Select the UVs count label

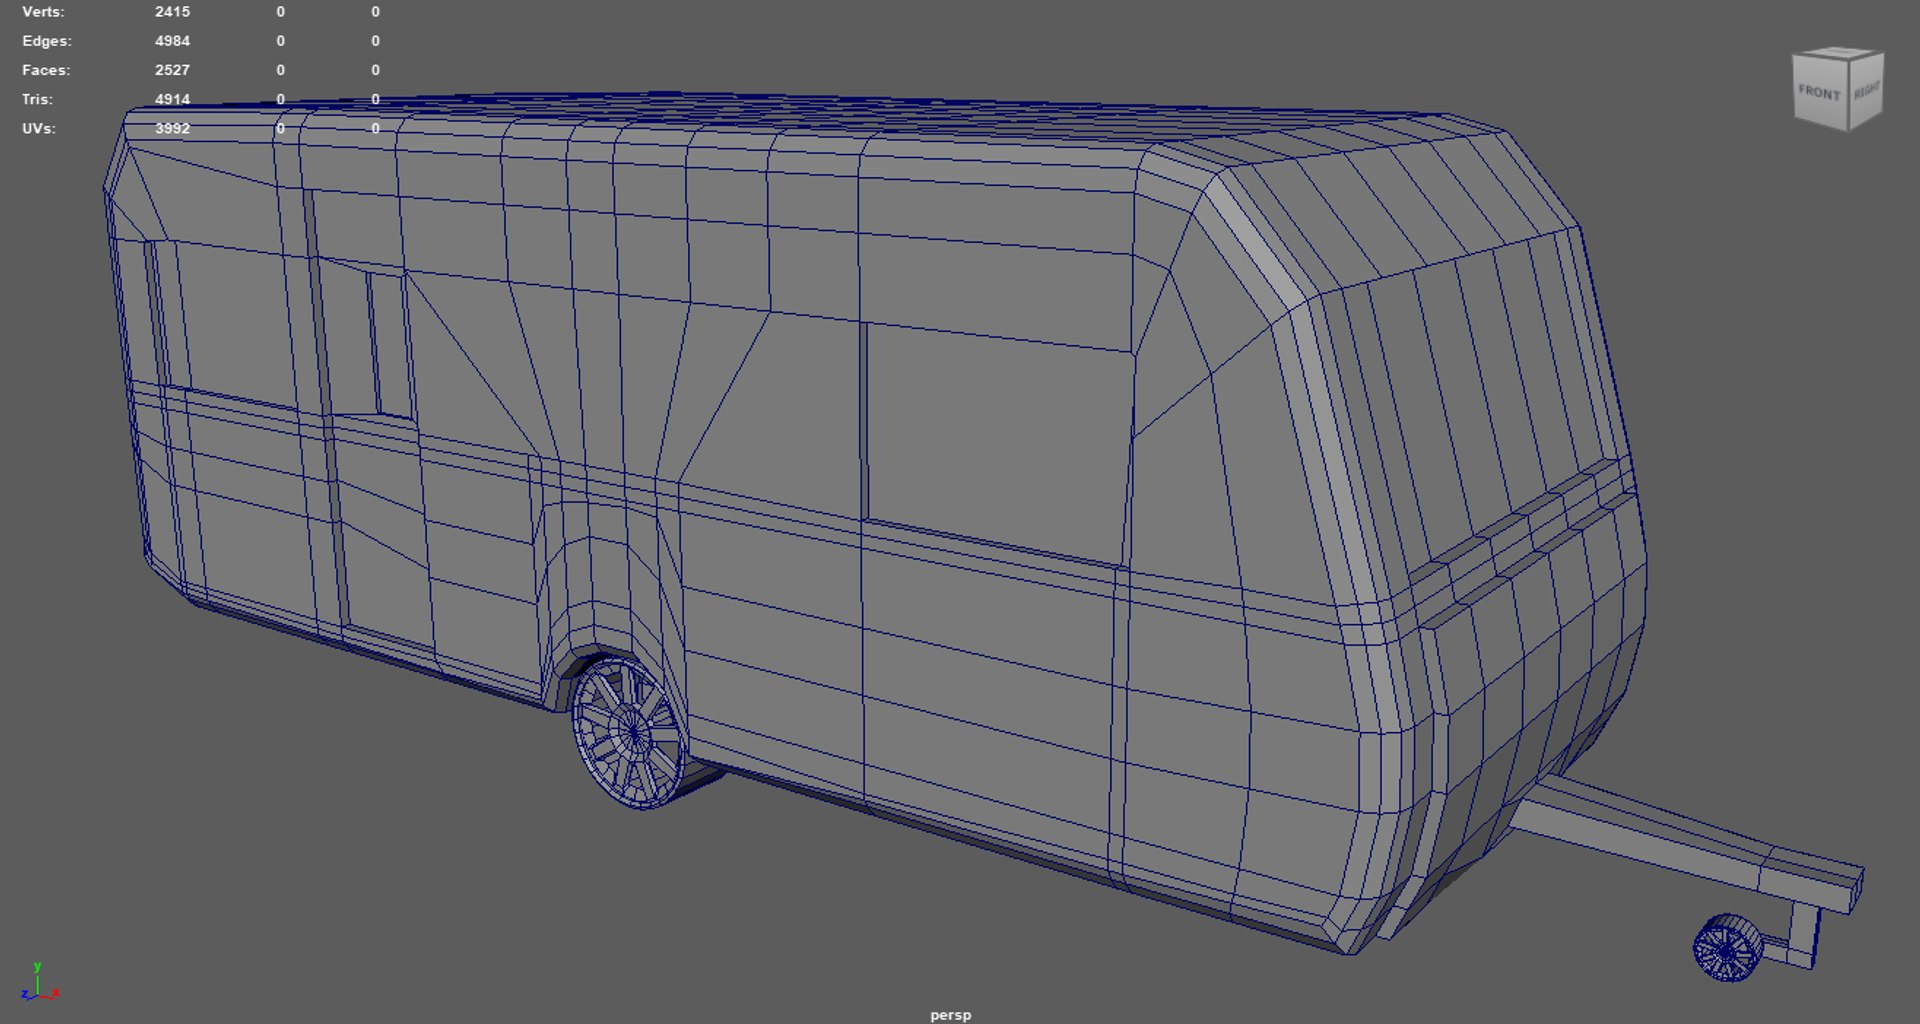39,128
